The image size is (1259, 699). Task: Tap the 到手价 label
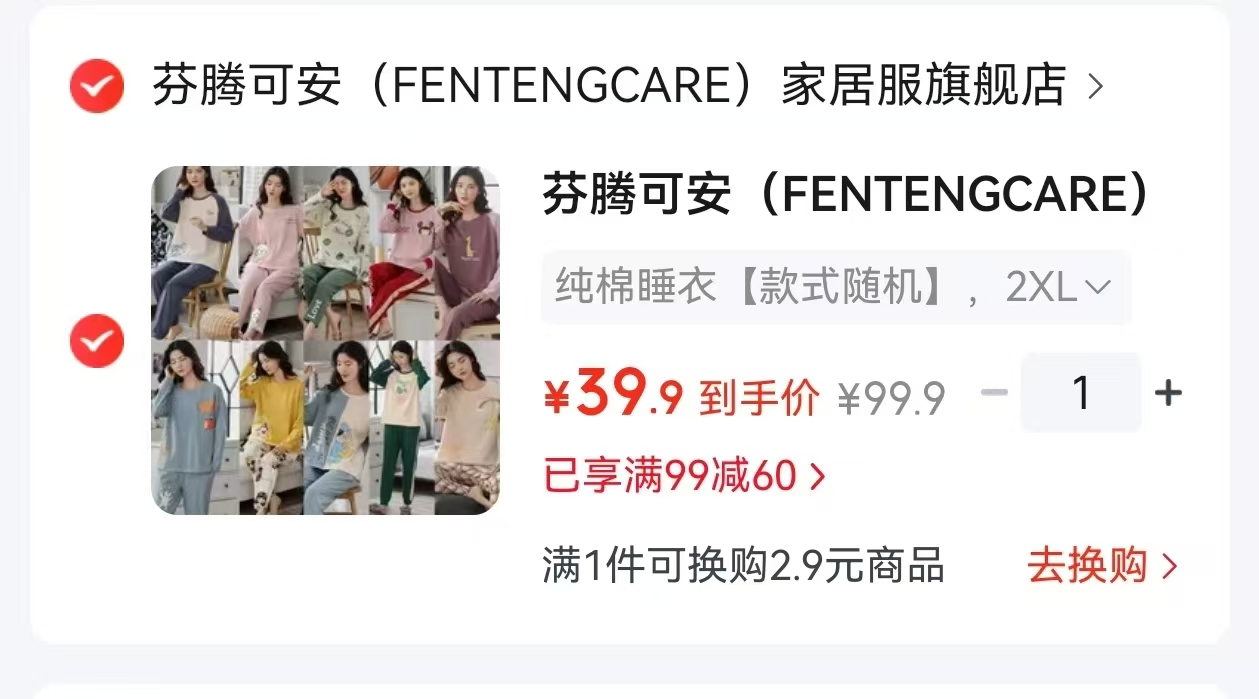pyautogui.click(x=759, y=398)
